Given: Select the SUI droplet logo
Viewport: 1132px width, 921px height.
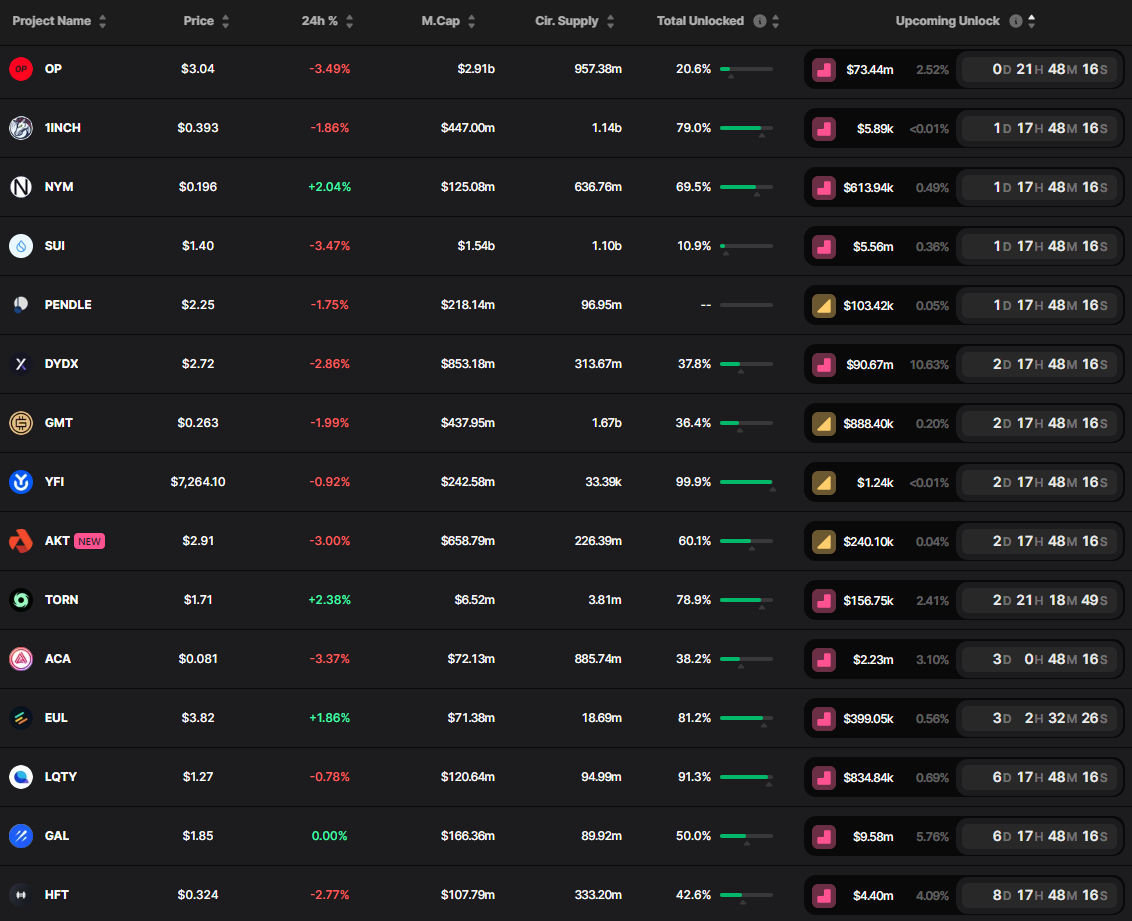Looking at the screenshot, I should point(21,246).
